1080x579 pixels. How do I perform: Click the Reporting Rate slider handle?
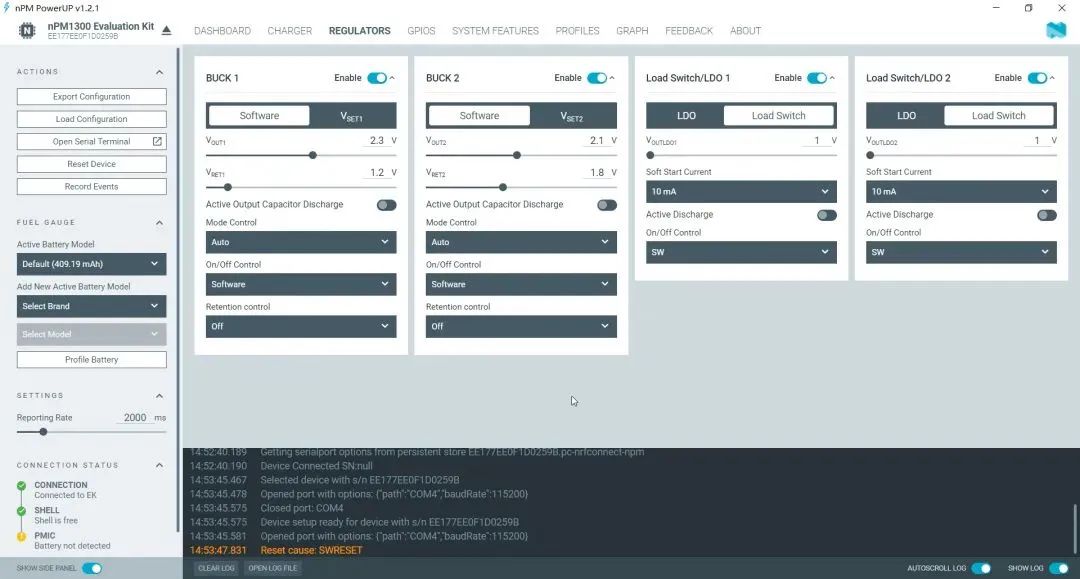point(43,432)
